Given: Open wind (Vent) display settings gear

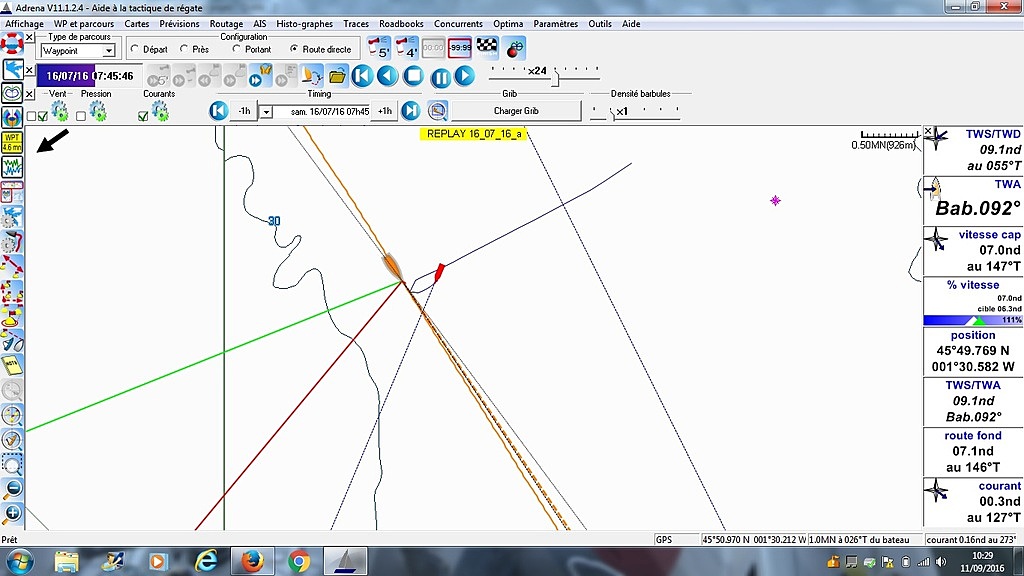Looking at the screenshot, I should pyautogui.click(x=59, y=112).
